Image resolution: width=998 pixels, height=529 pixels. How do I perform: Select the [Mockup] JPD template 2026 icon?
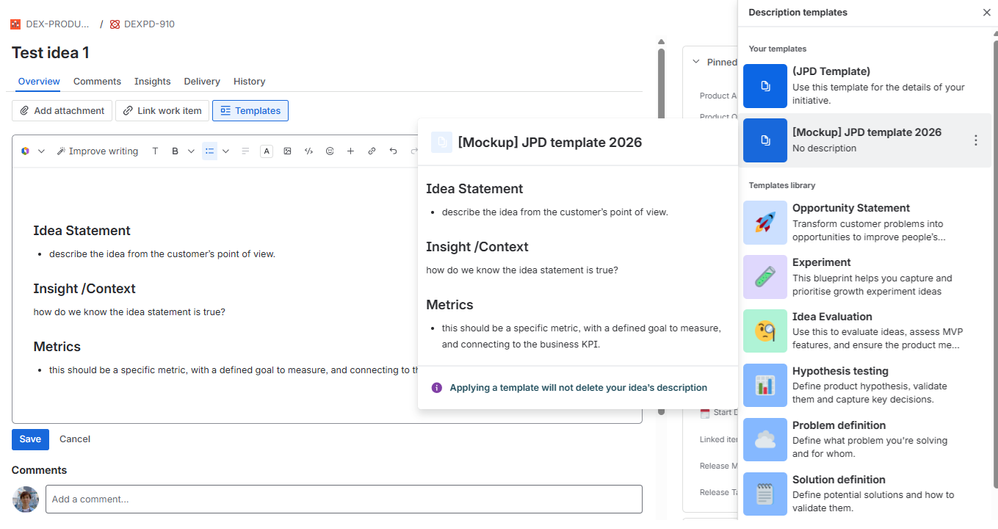(765, 140)
